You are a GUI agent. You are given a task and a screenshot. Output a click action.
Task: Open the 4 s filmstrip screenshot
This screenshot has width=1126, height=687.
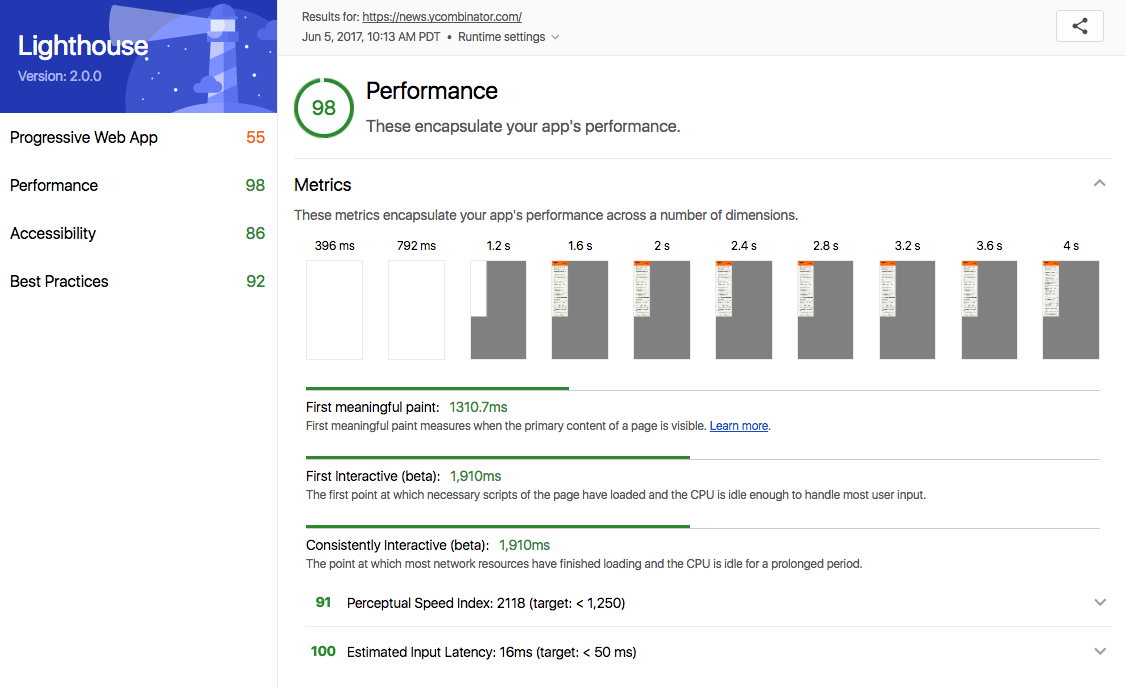tap(1070, 309)
